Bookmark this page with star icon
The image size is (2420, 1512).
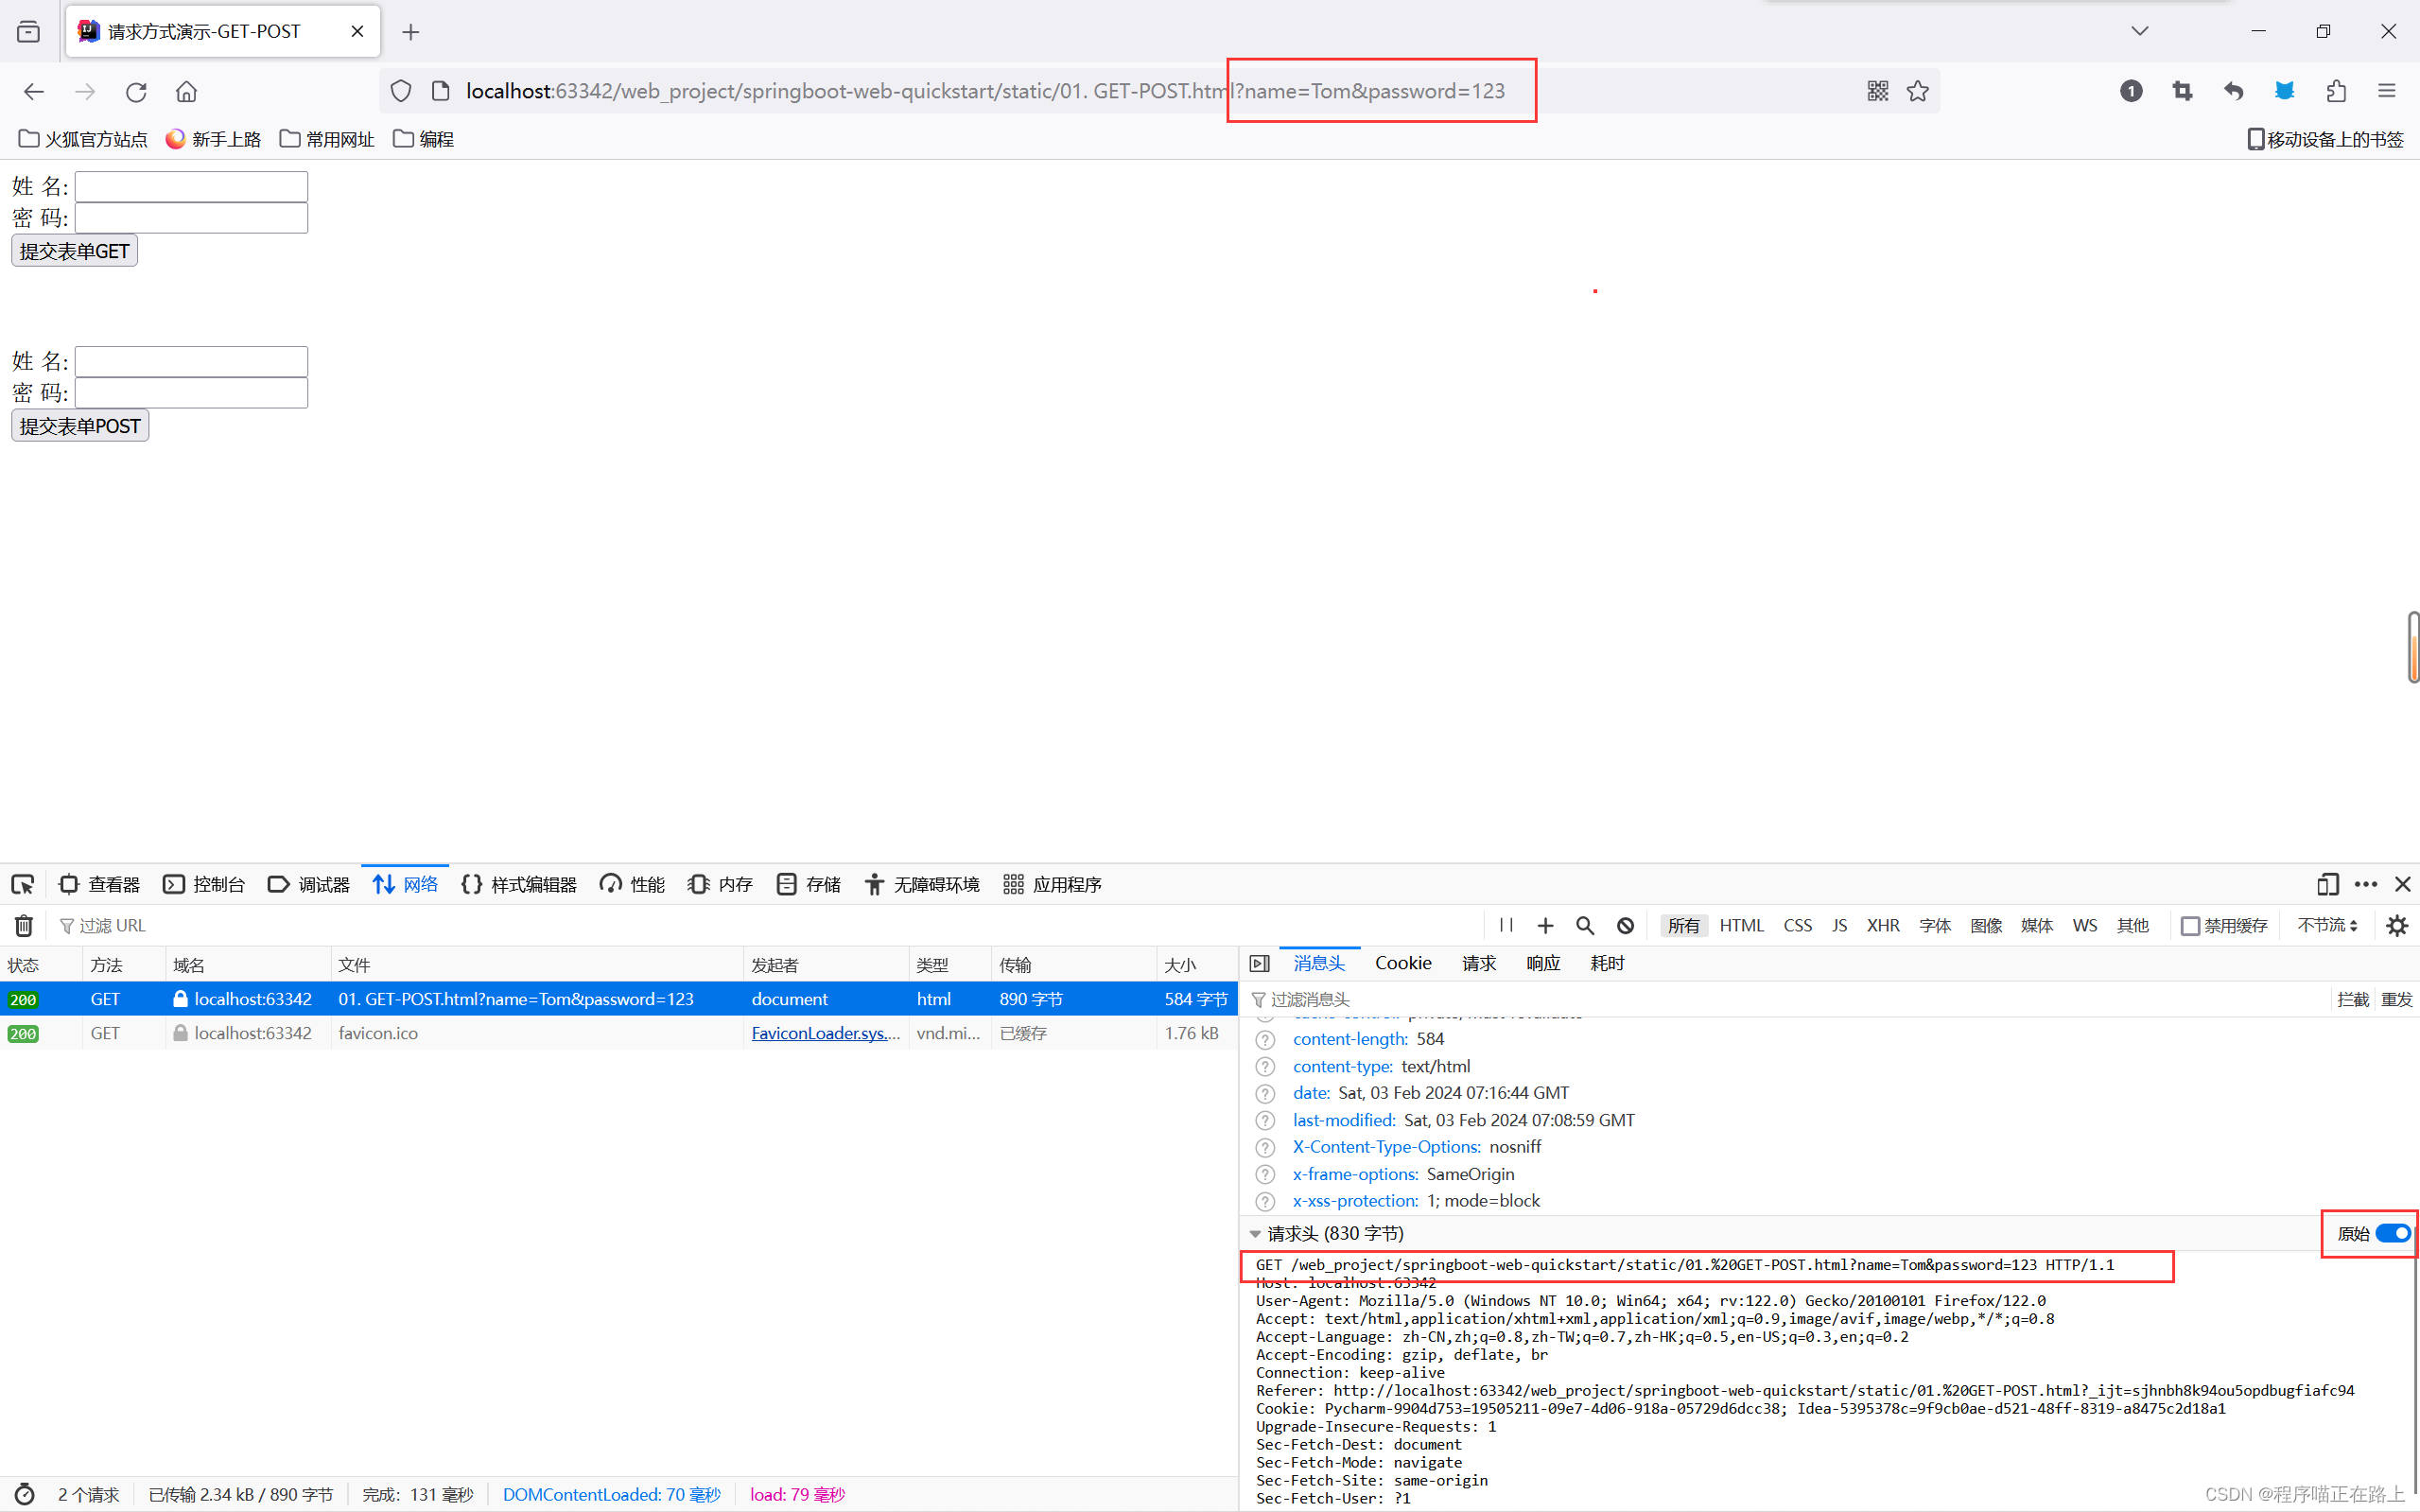(x=1917, y=91)
